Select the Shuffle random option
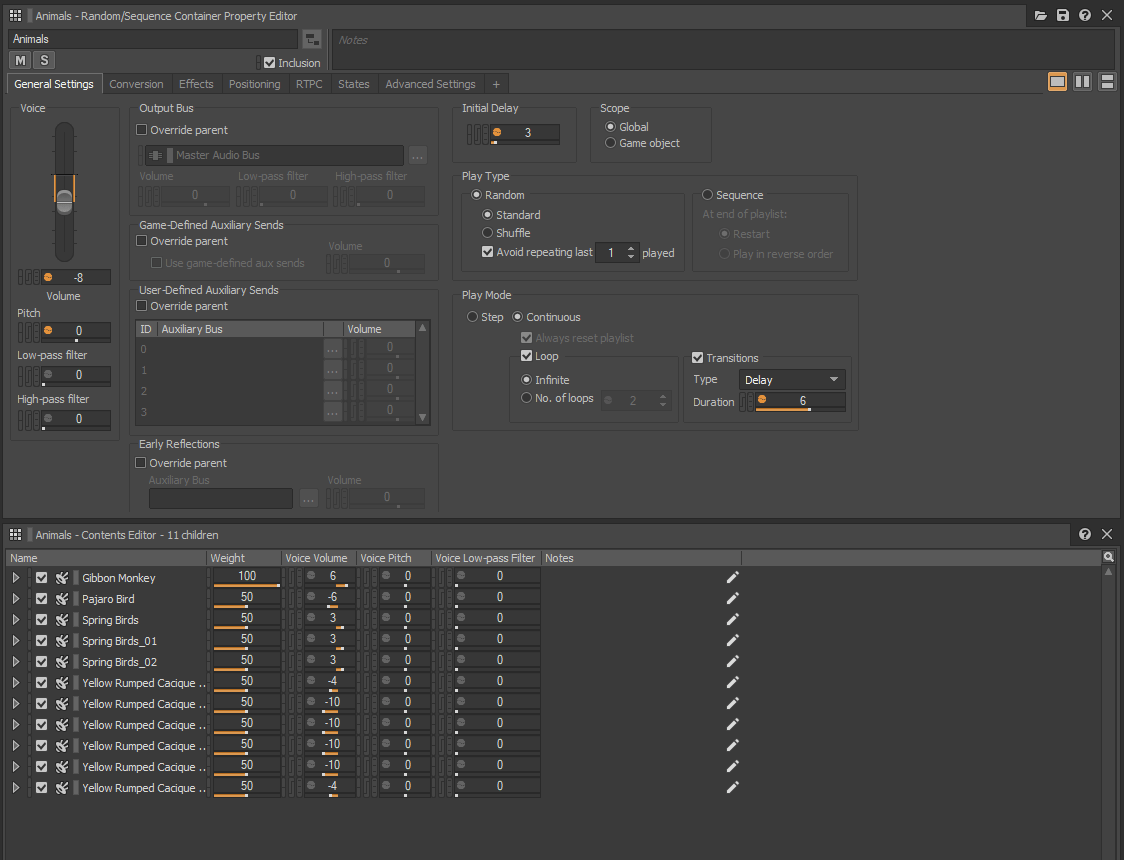The image size is (1124, 860). coord(488,233)
